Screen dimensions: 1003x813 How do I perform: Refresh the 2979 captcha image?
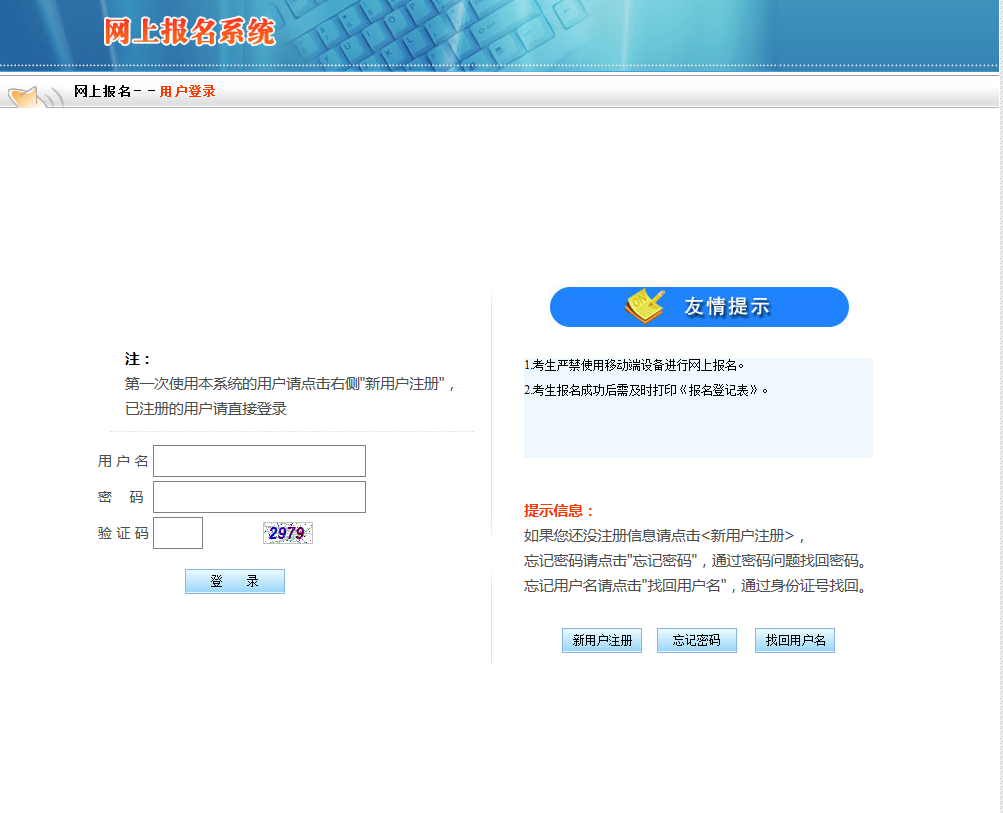coord(288,533)
